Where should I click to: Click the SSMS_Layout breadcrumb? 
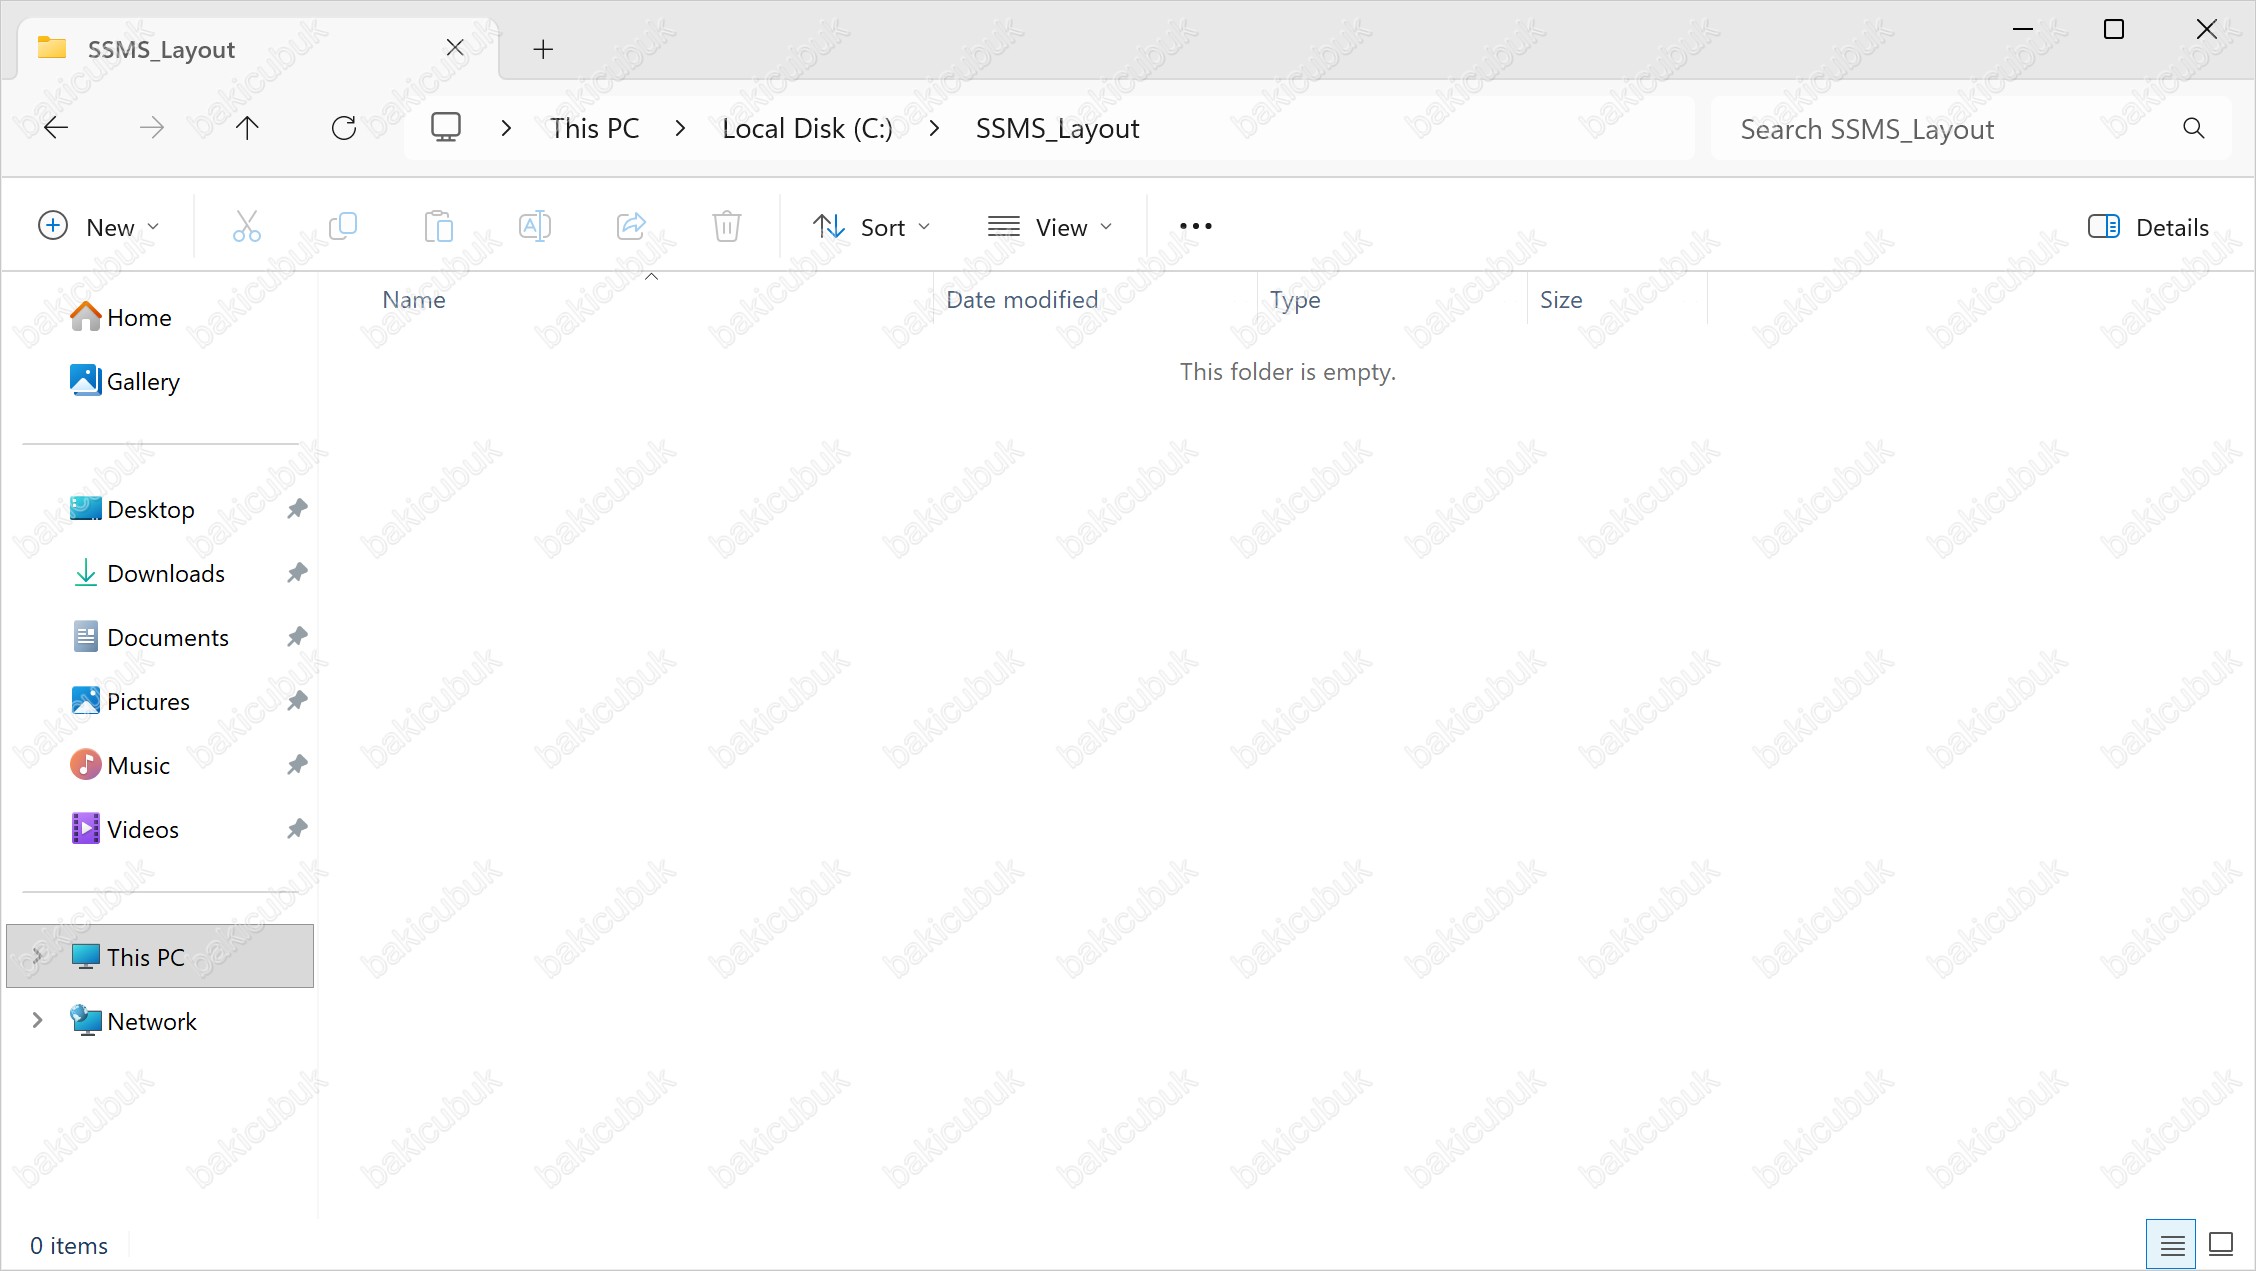coord(1057,128)
